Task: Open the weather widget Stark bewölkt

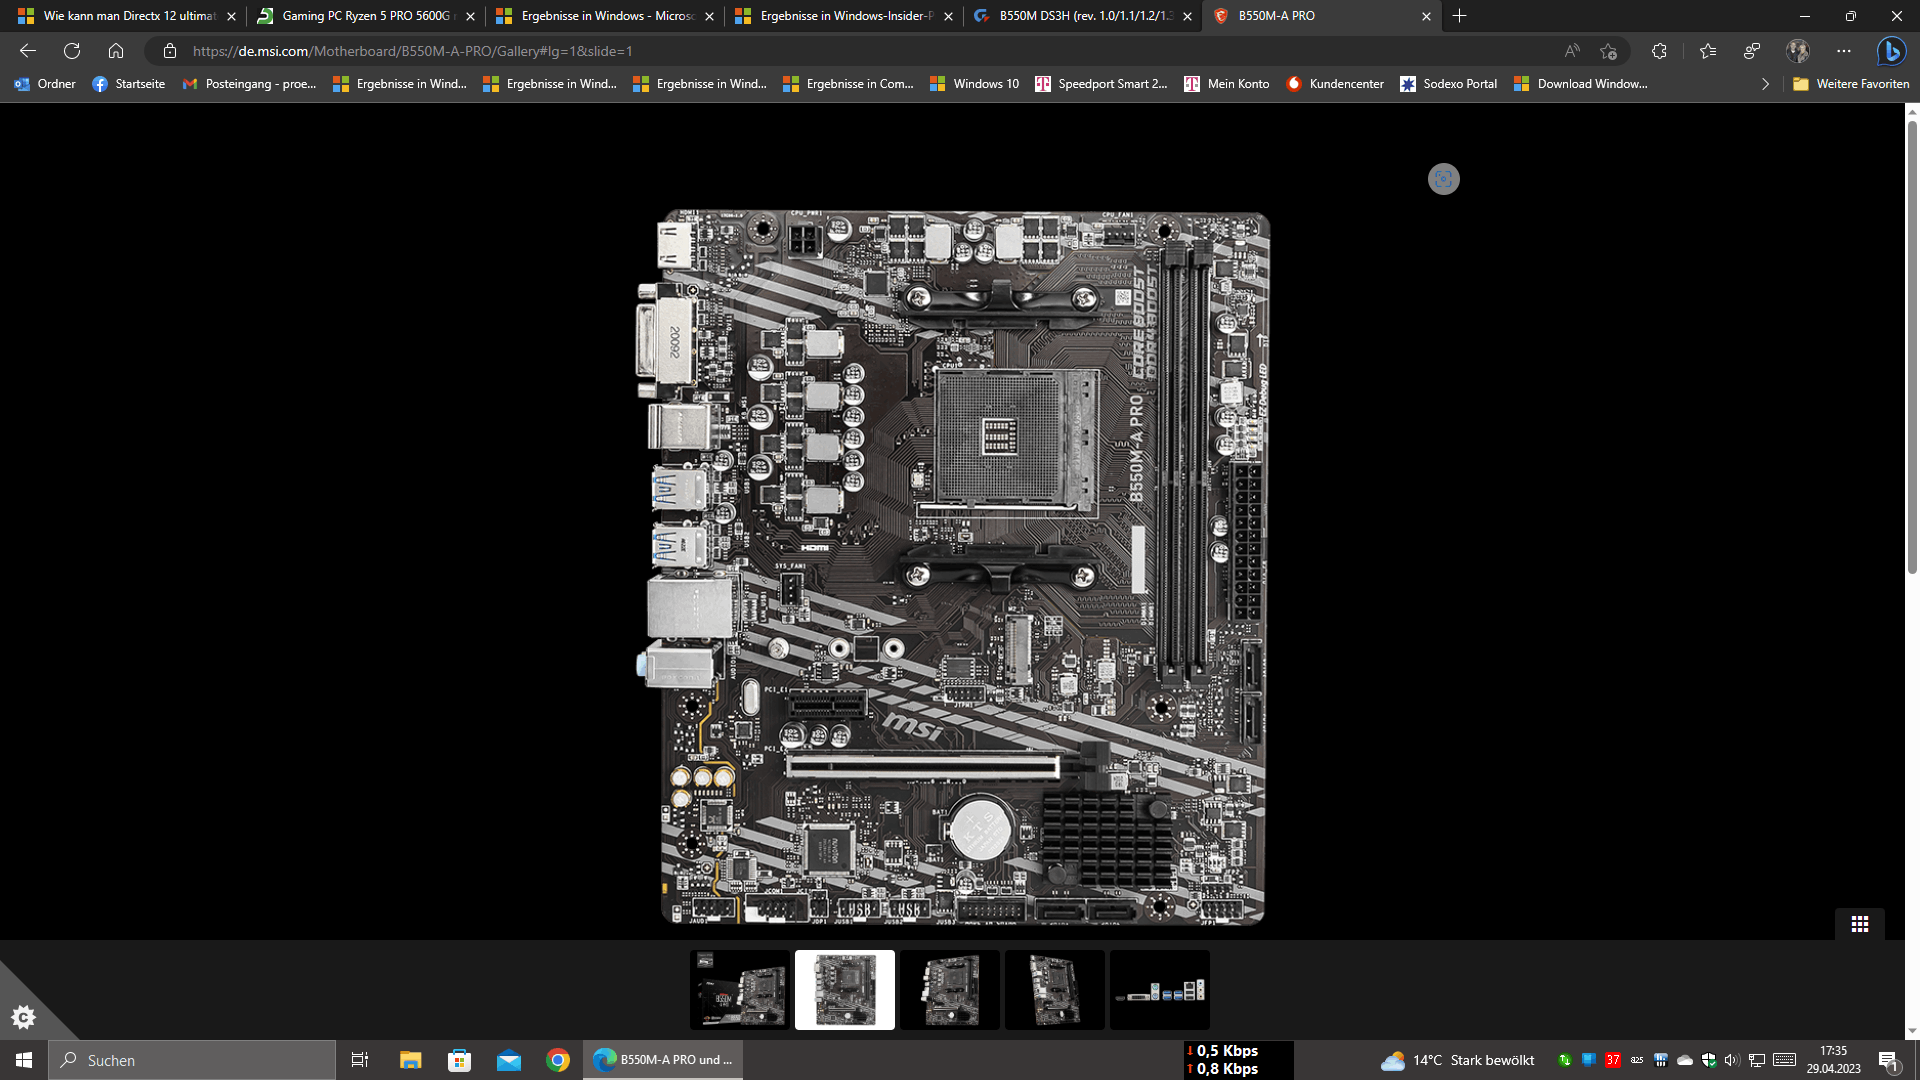Action: coord(1457,1060)
